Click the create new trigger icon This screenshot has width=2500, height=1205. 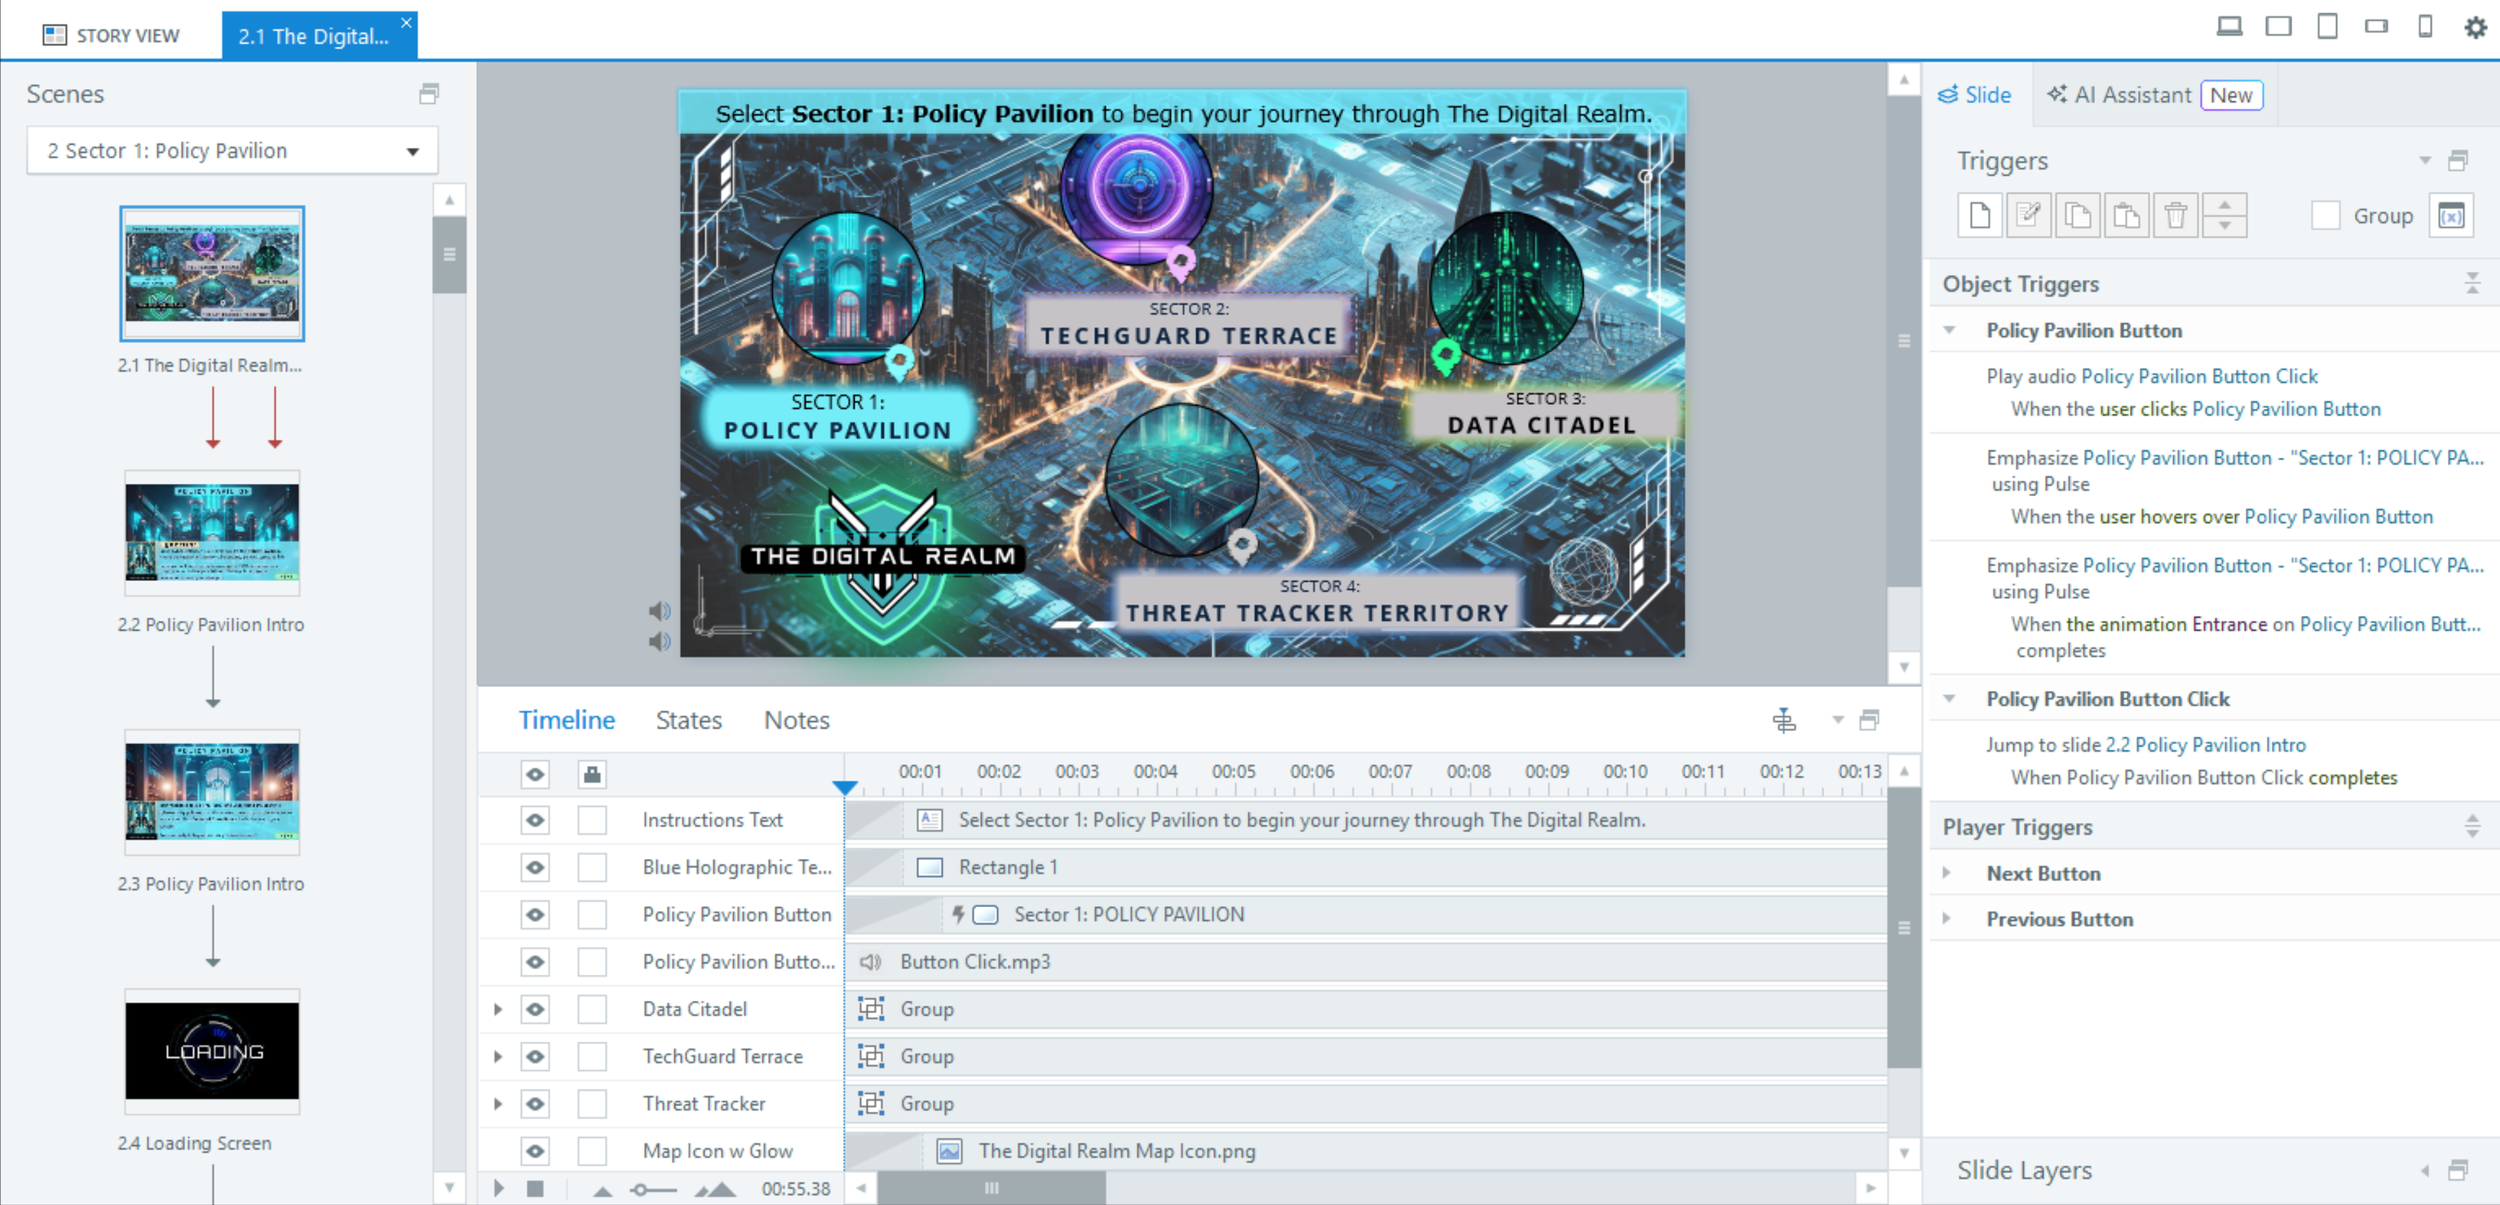1979,215
